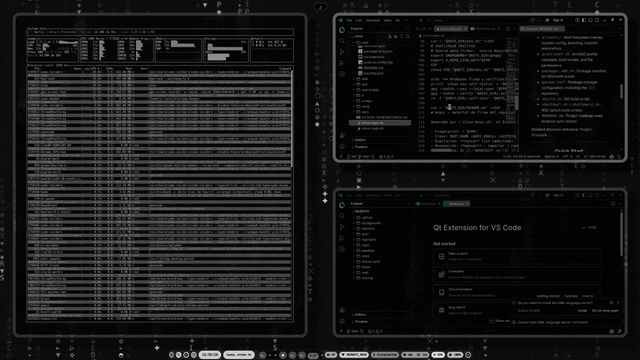Switch to the xinux-keys.sh editor tab
The width and height of the screenshot is (640, 360).
click(450, 29)
